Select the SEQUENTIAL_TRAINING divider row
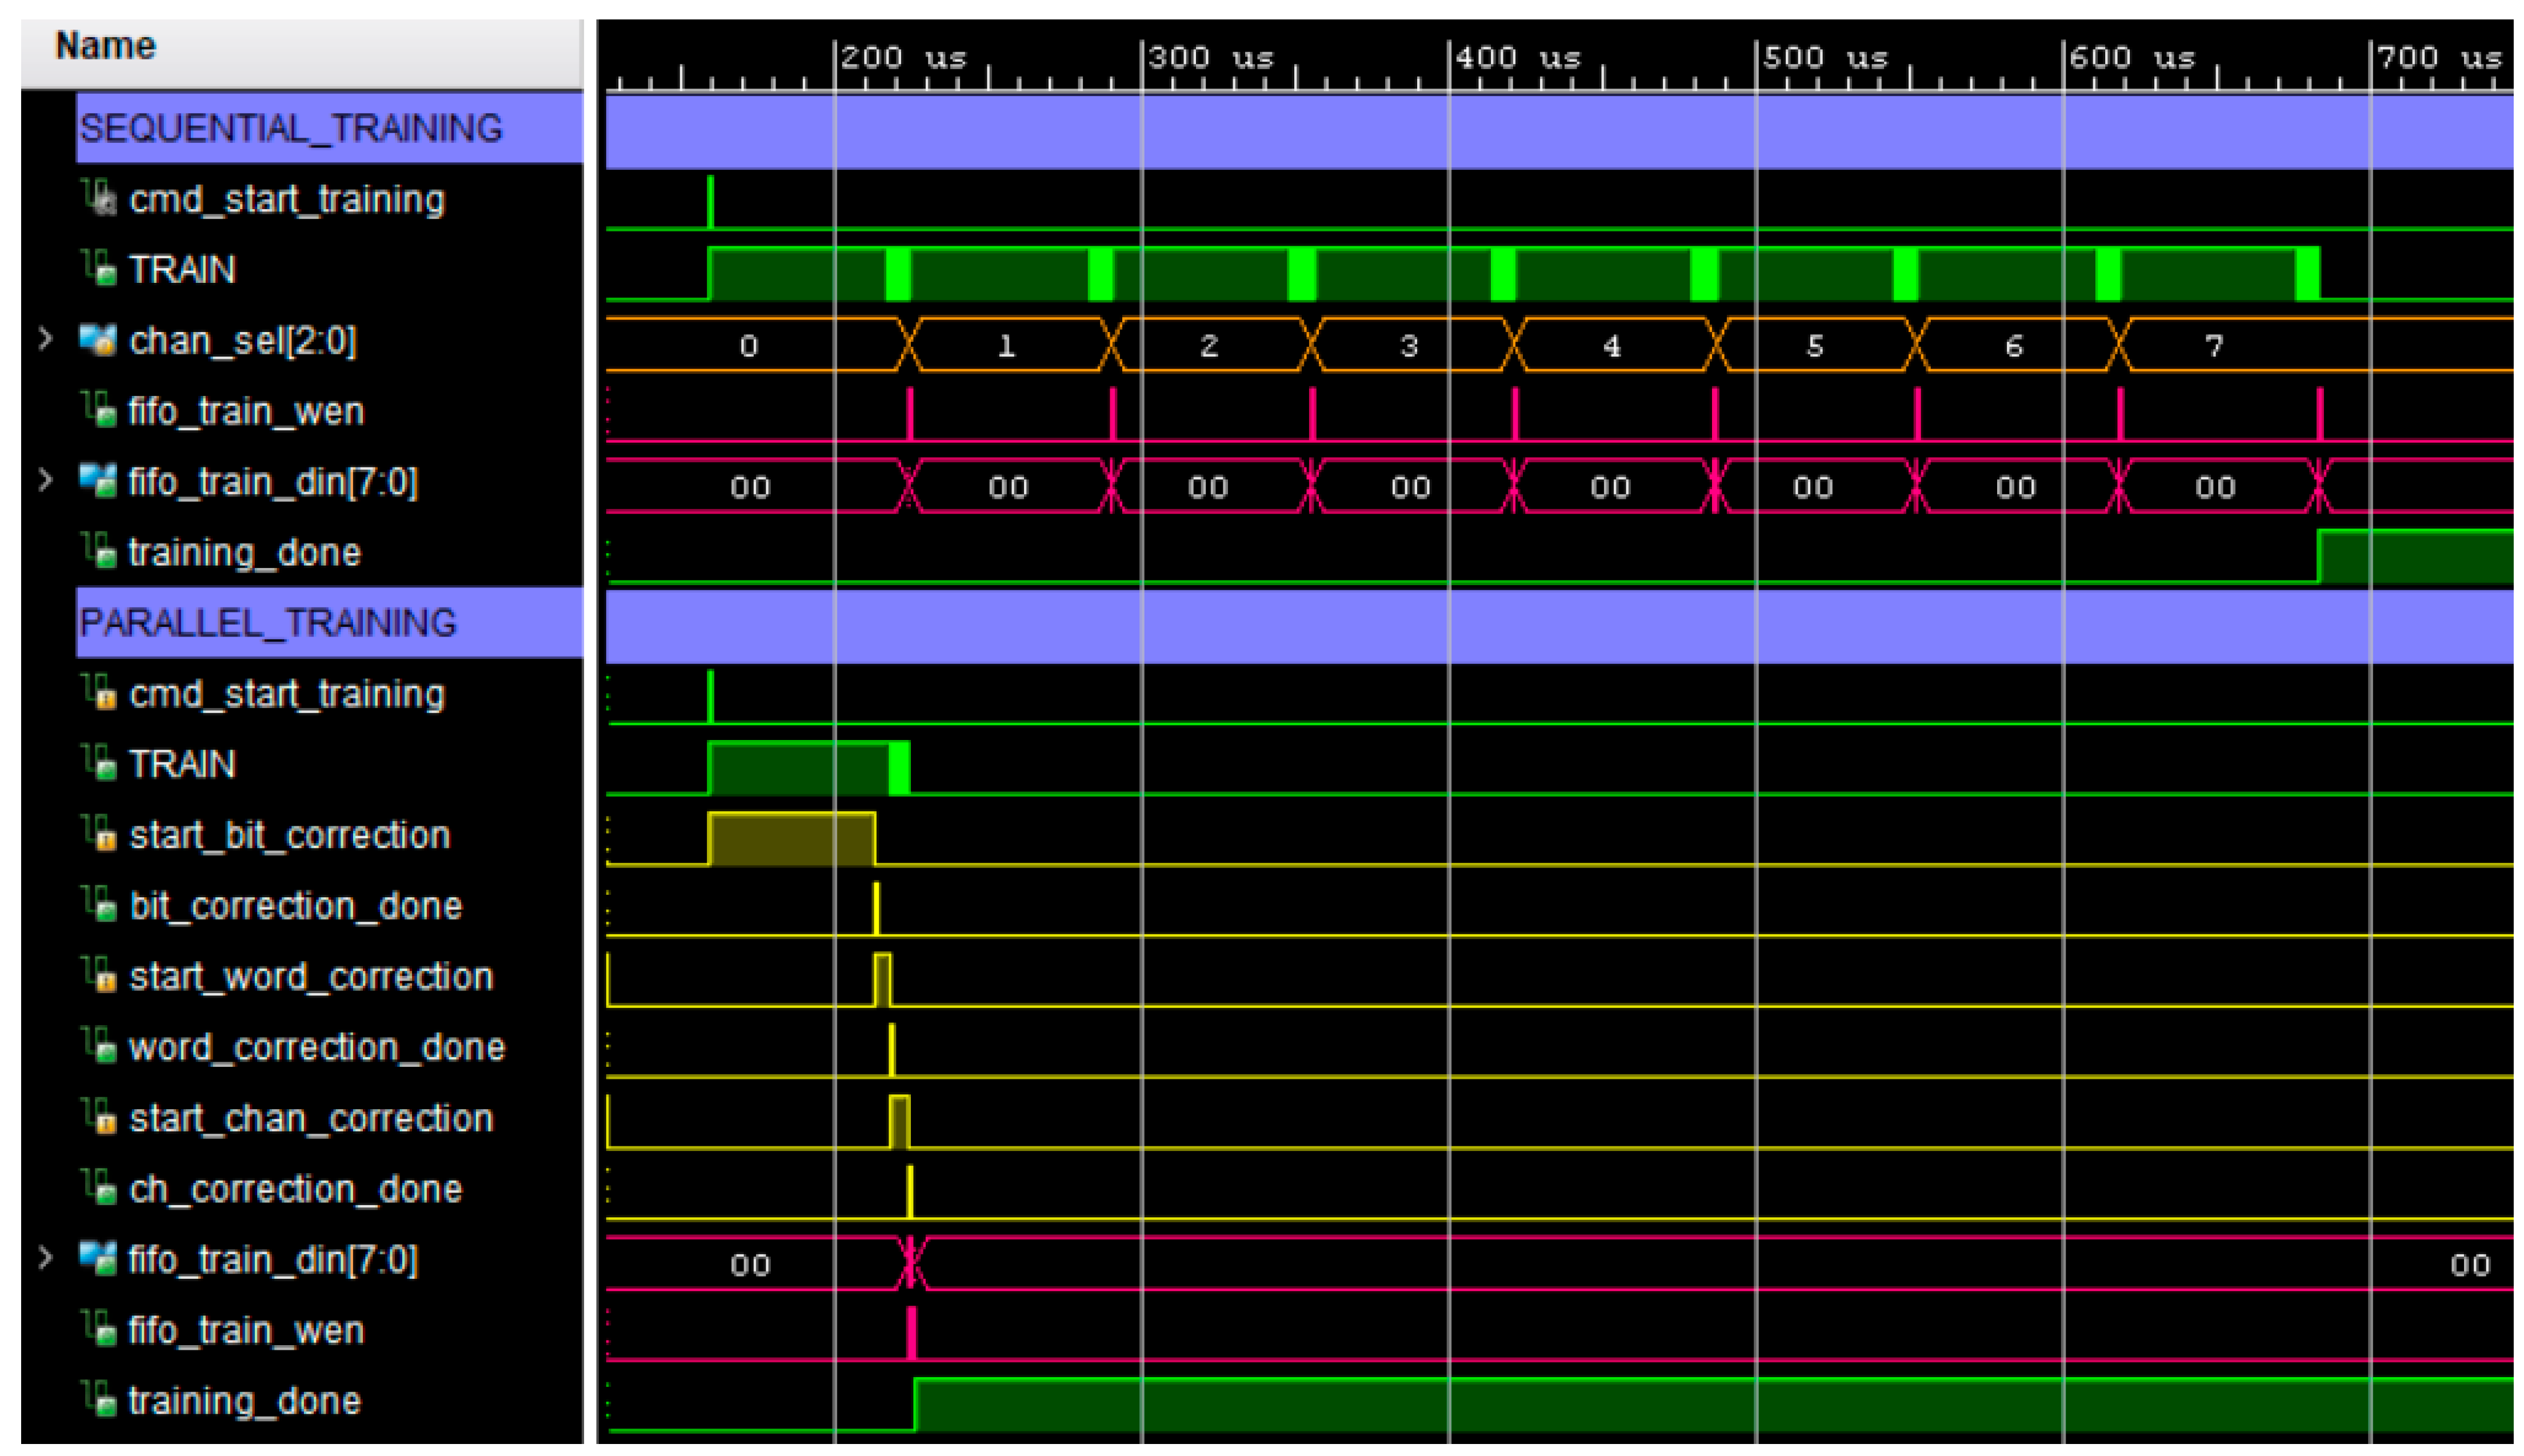This screenshot has width=2524, height=1456. tap(290, 128)
